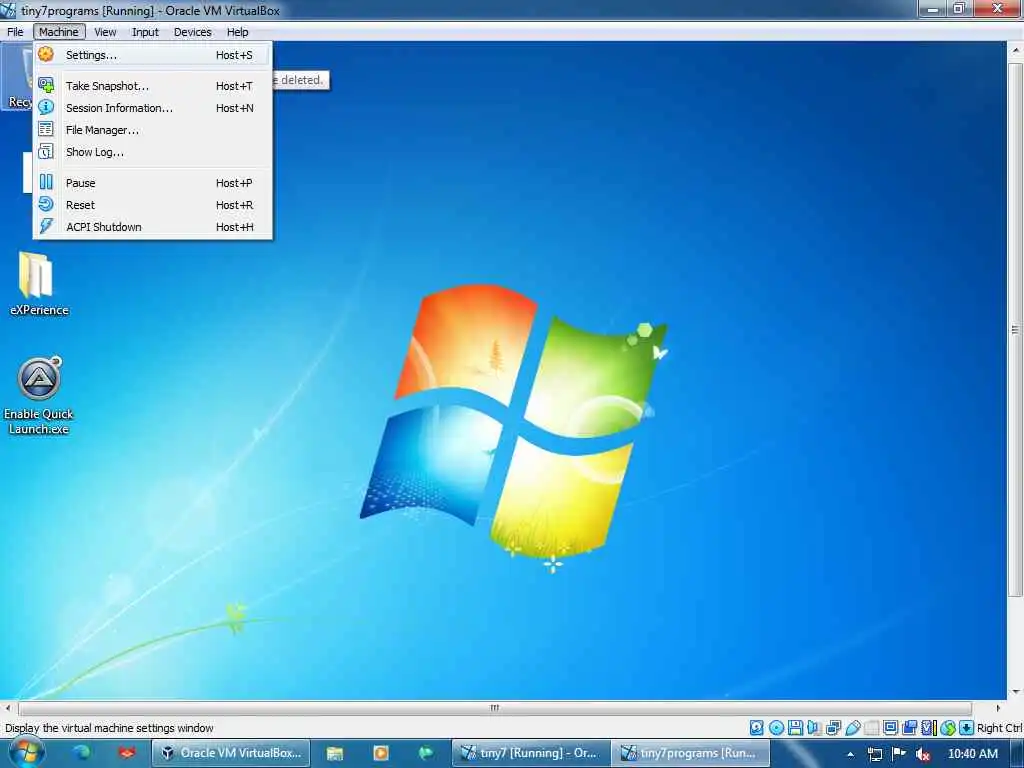The image size is (1024, 768).
Task: Open the Input menu
Action: click(145, 32)
